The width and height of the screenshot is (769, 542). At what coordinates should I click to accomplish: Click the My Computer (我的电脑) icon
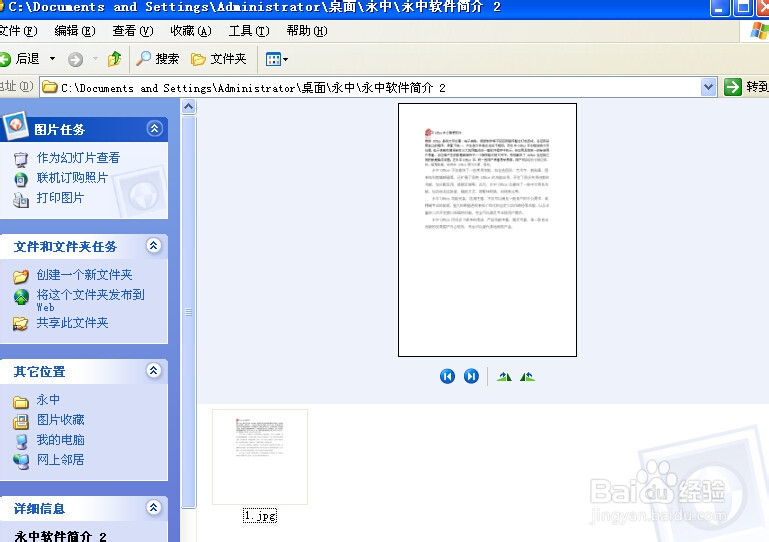pos(21,441)
